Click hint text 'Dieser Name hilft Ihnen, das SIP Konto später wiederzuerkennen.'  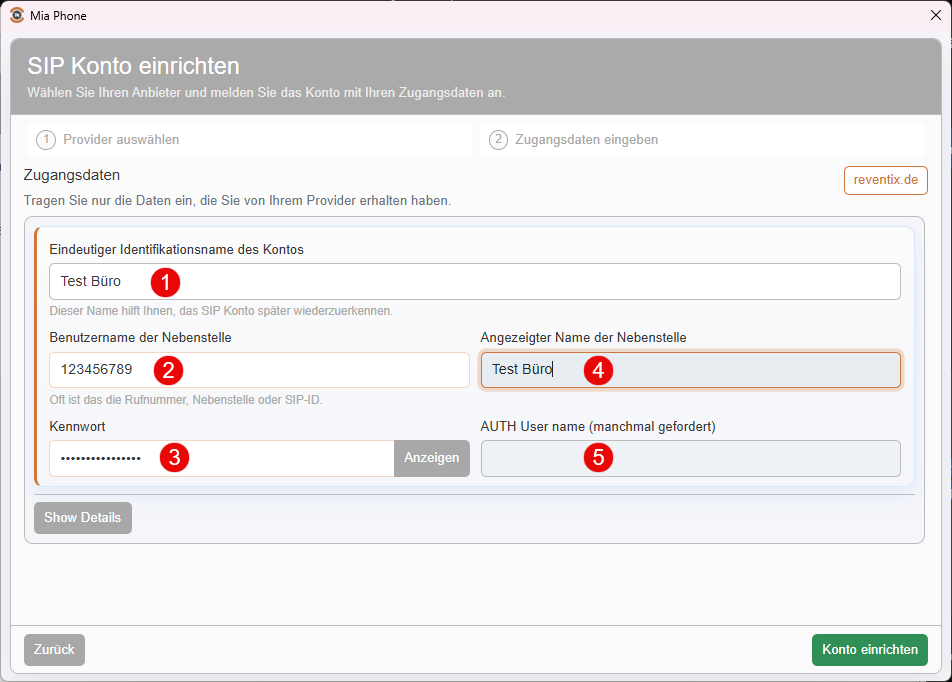221,311
